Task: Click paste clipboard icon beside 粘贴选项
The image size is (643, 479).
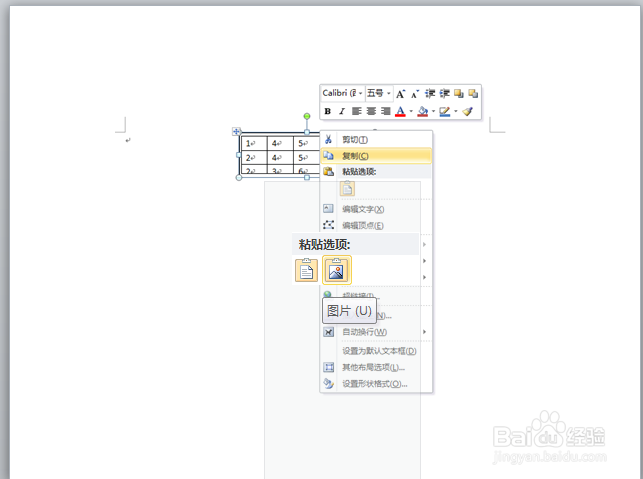Action: click(328, 171)
